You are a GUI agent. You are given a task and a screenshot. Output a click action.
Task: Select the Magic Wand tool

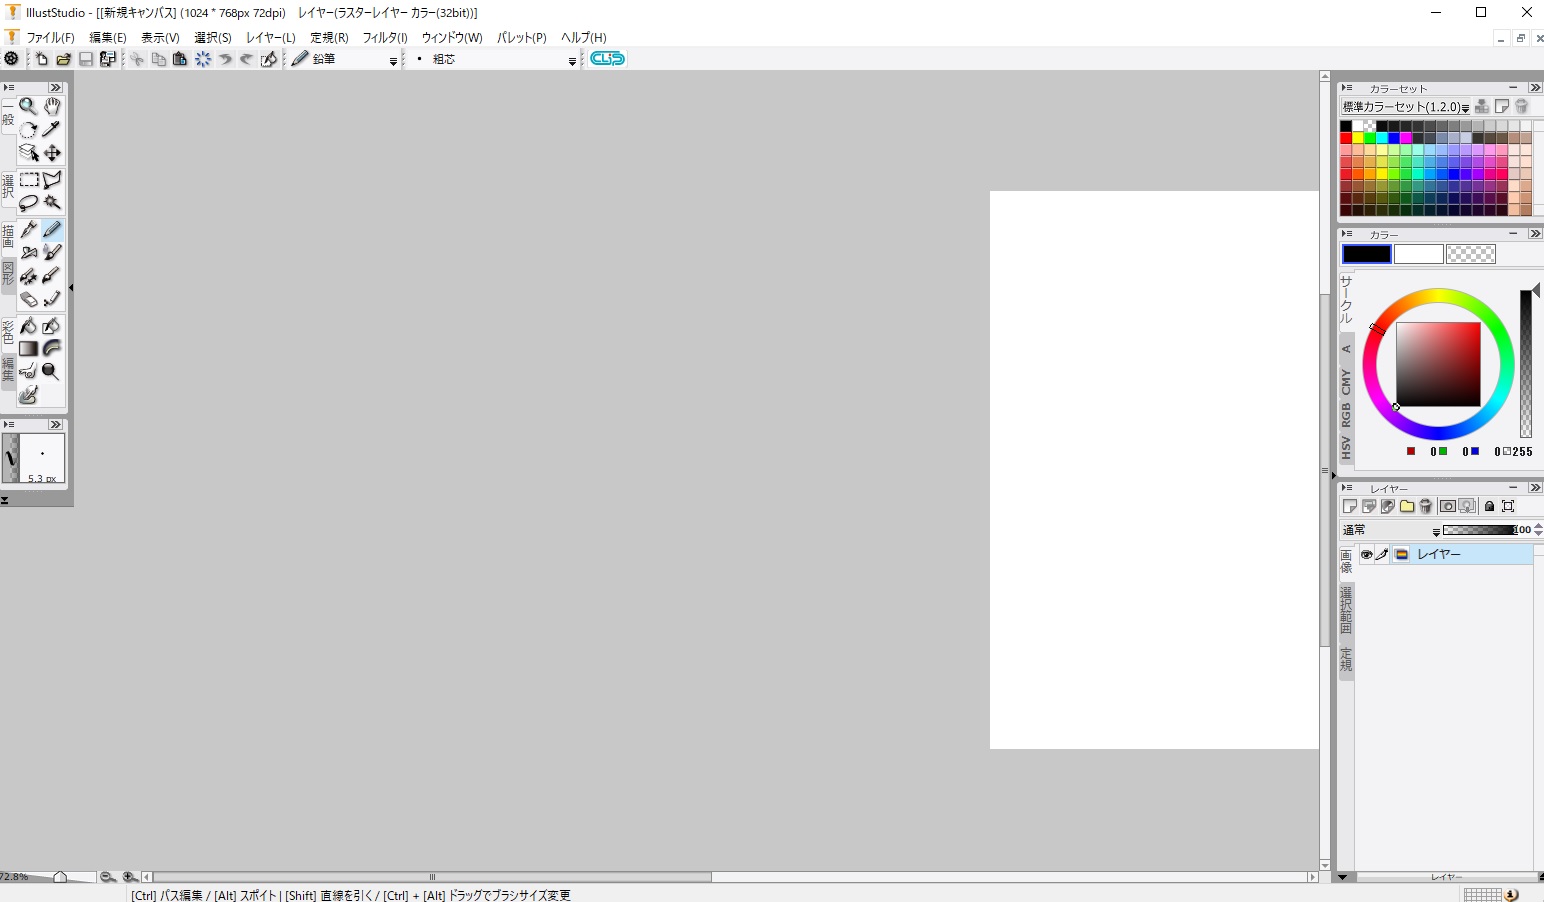52,203
